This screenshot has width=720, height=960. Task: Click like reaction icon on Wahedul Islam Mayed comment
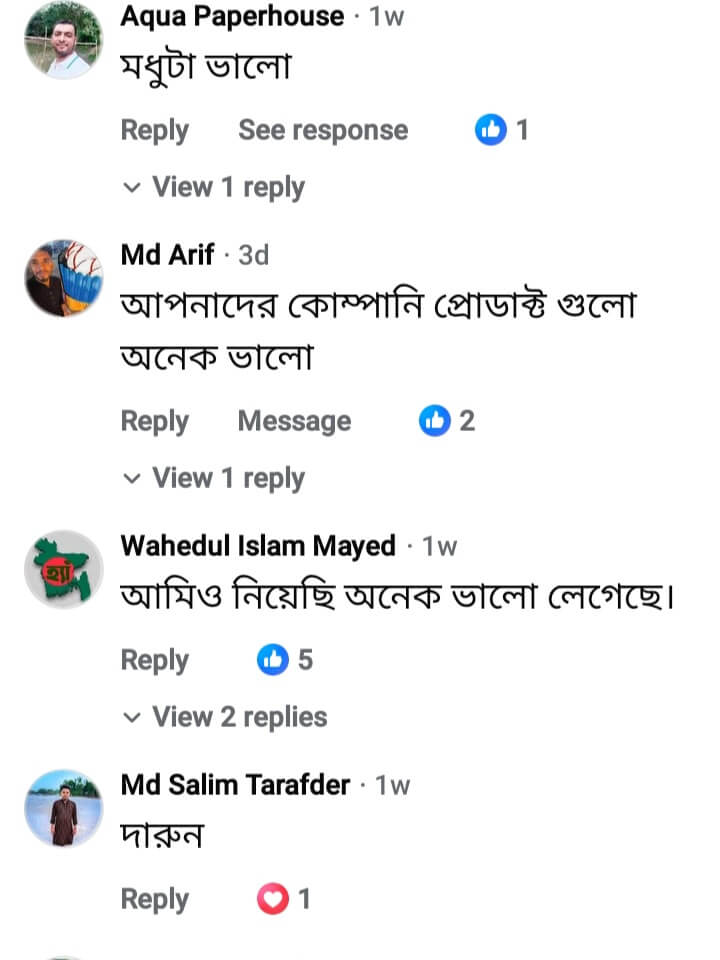click(x=273, y=660)
